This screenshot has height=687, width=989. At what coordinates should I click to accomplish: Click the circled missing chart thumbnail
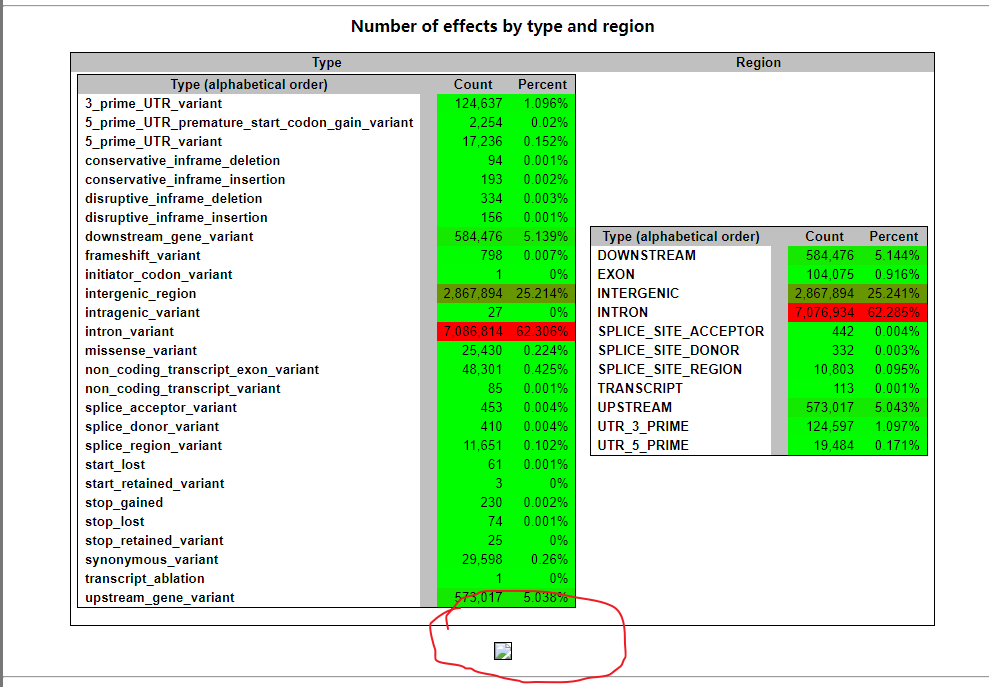502,650
